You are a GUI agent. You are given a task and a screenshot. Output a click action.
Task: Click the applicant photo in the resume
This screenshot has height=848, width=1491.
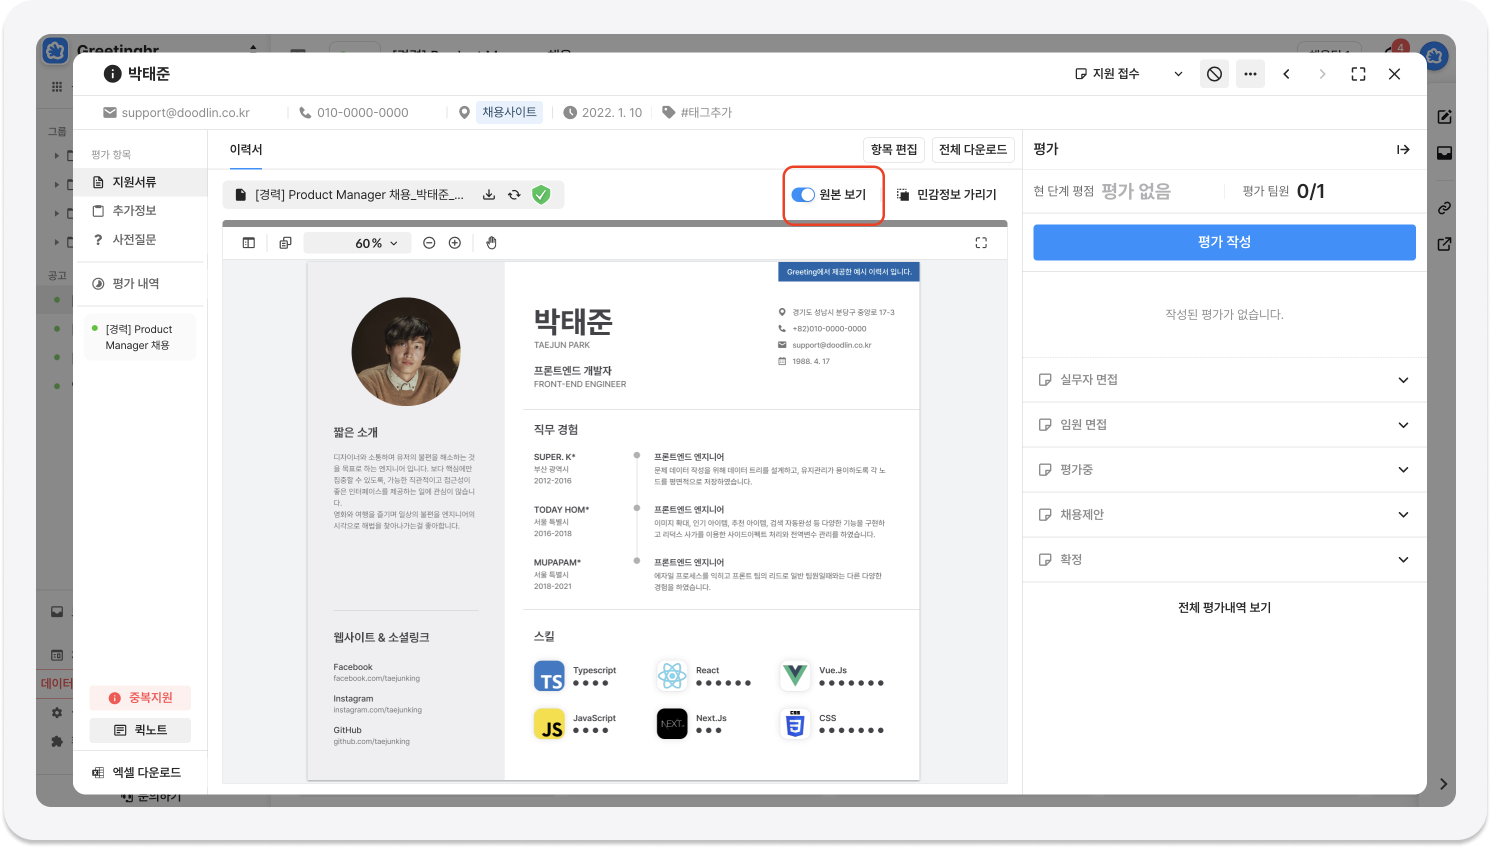(406, 351)
